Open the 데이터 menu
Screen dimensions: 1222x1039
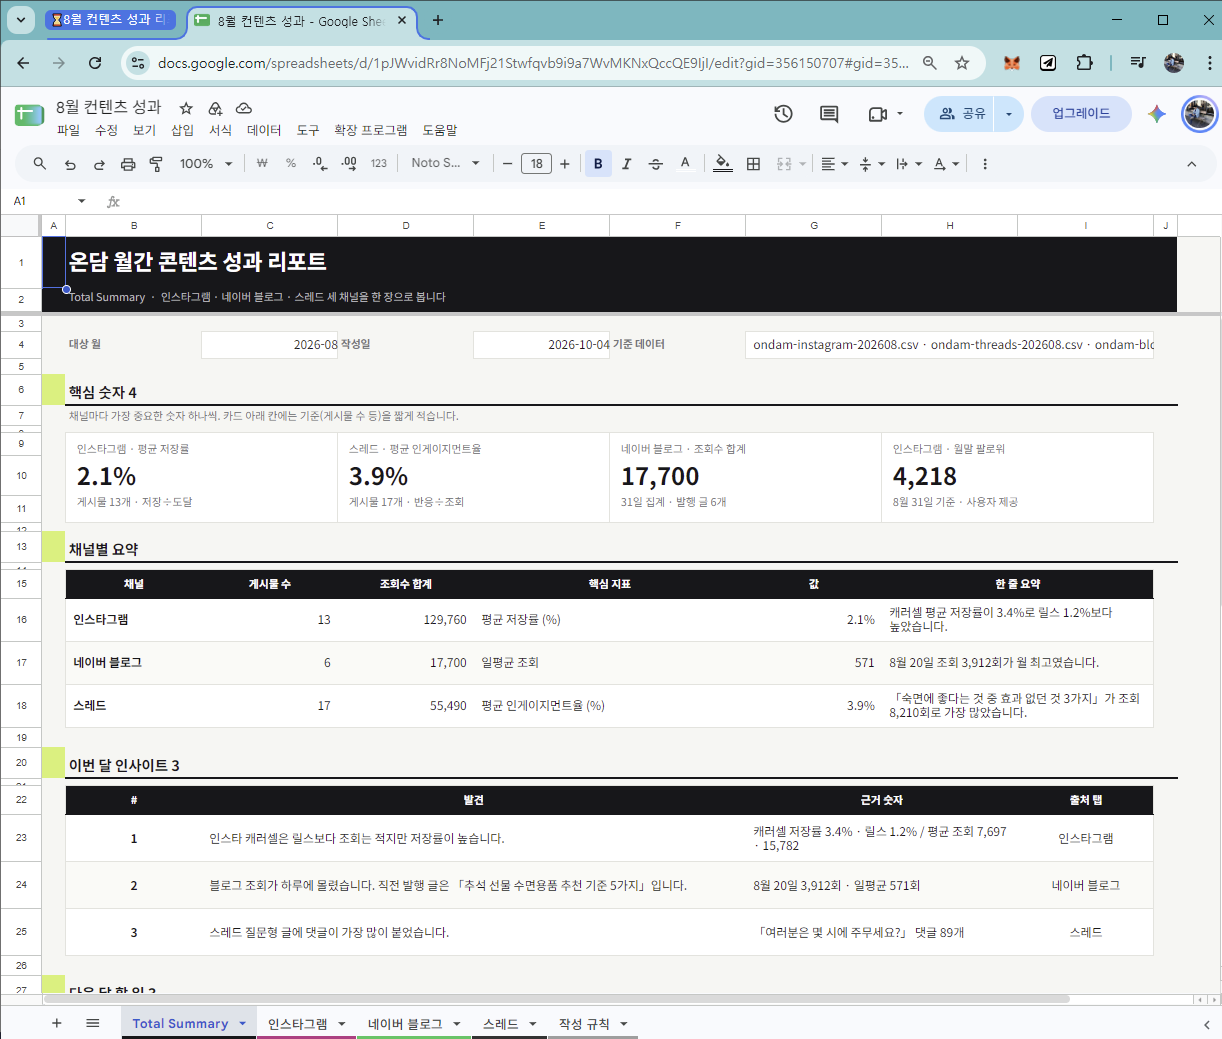264,130
